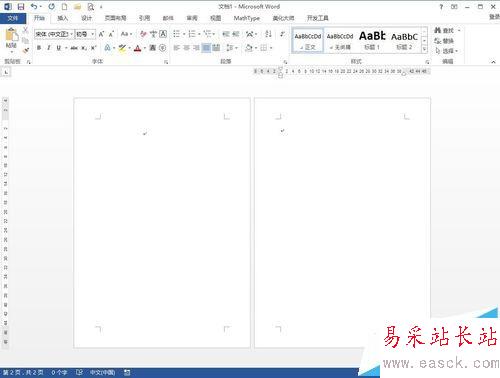Apply the red font color
This screenshot has width=500, height=378.
[x=137, y=48]
